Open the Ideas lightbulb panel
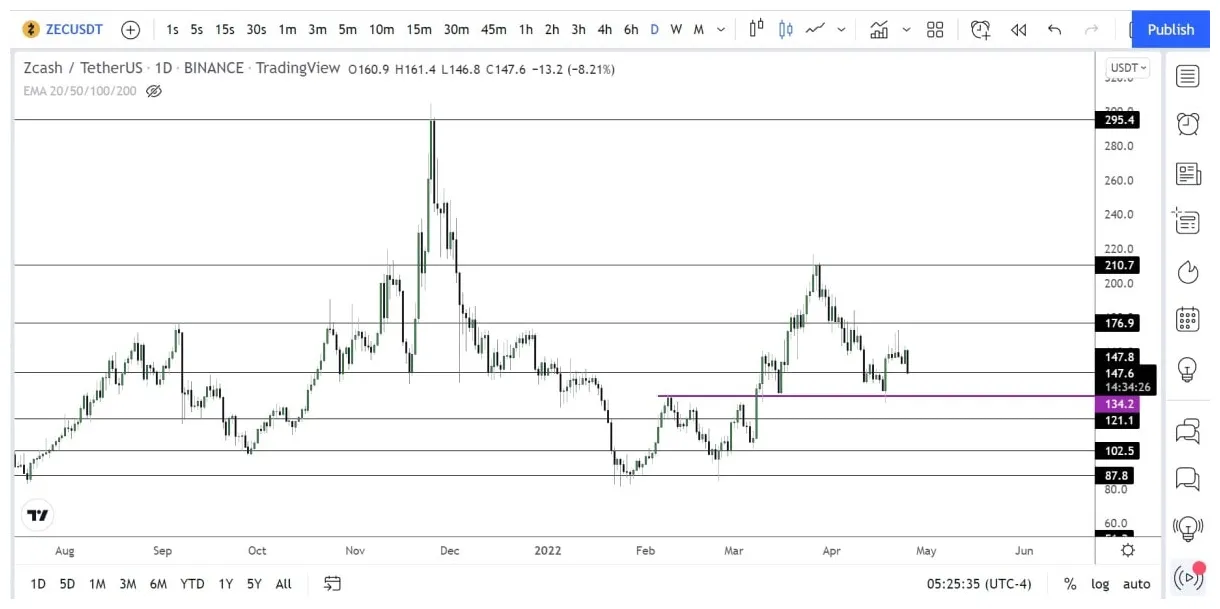This screenshot has height=609, width=1220. click(1188, 370)
